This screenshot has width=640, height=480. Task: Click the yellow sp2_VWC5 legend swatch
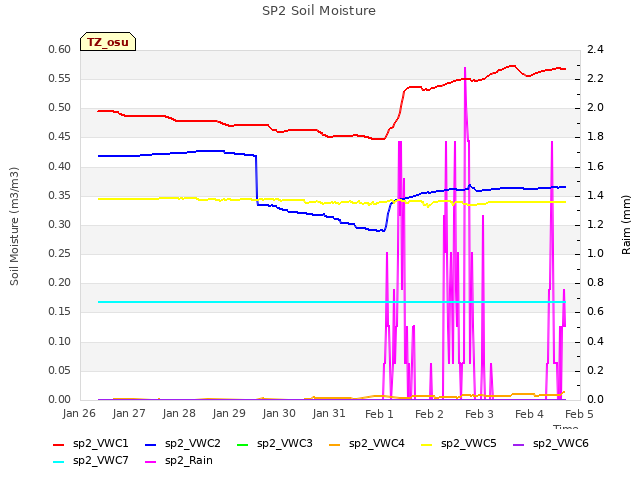pyautogui.click(x=427, y=444)
